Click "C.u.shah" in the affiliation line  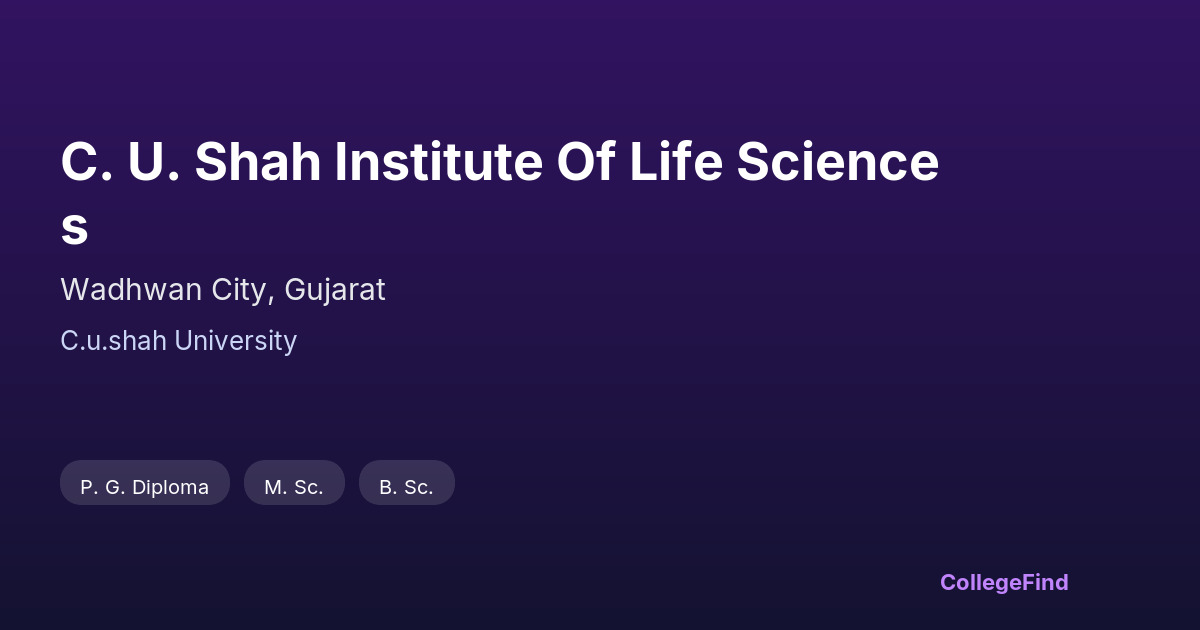(113, 341)
